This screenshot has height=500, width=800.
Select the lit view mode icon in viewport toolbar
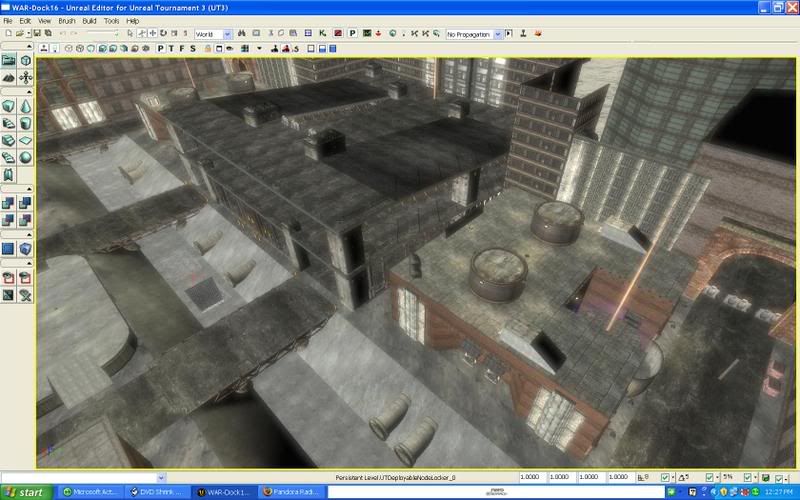[102, 48]
